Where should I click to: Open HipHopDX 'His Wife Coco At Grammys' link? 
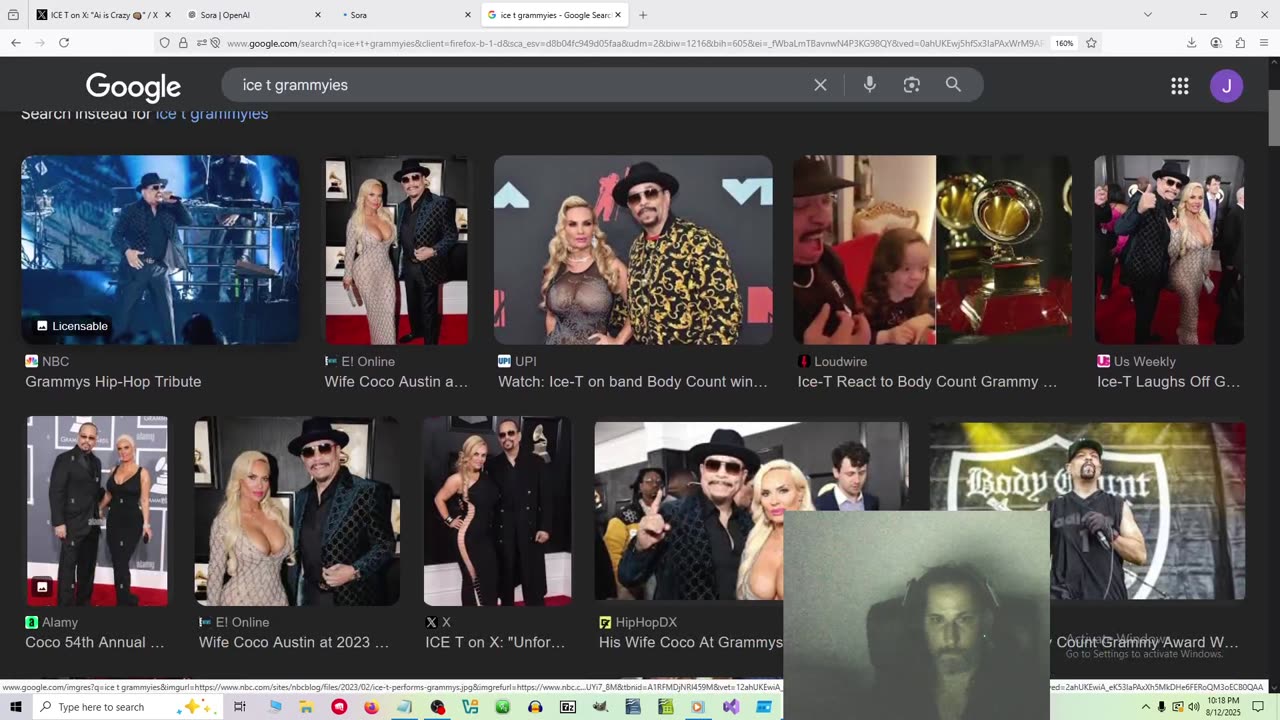coord(691,643)
